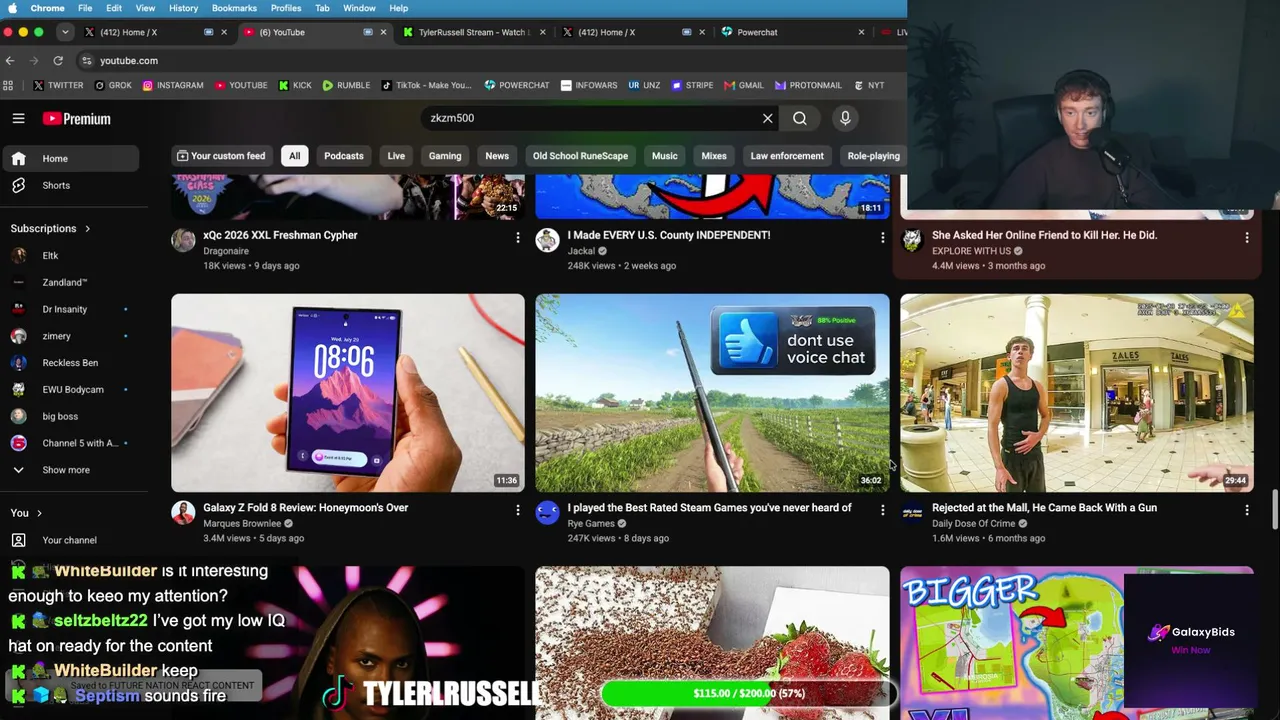Open the Bookmarks menu in the menu bar
This screenshot has width=1280, height=720.
point(234,8)
